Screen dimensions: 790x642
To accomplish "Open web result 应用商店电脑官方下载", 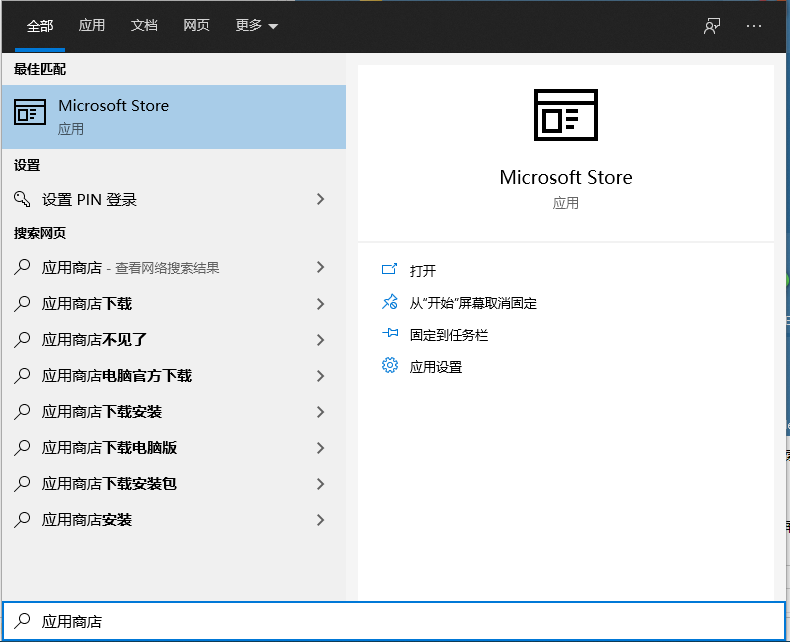I will (x=117, y=376).
